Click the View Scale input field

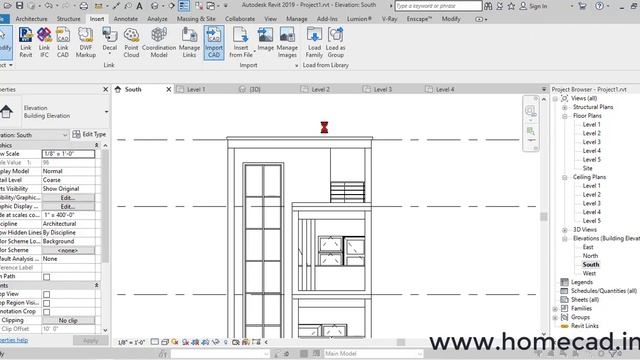click(68, 154)
